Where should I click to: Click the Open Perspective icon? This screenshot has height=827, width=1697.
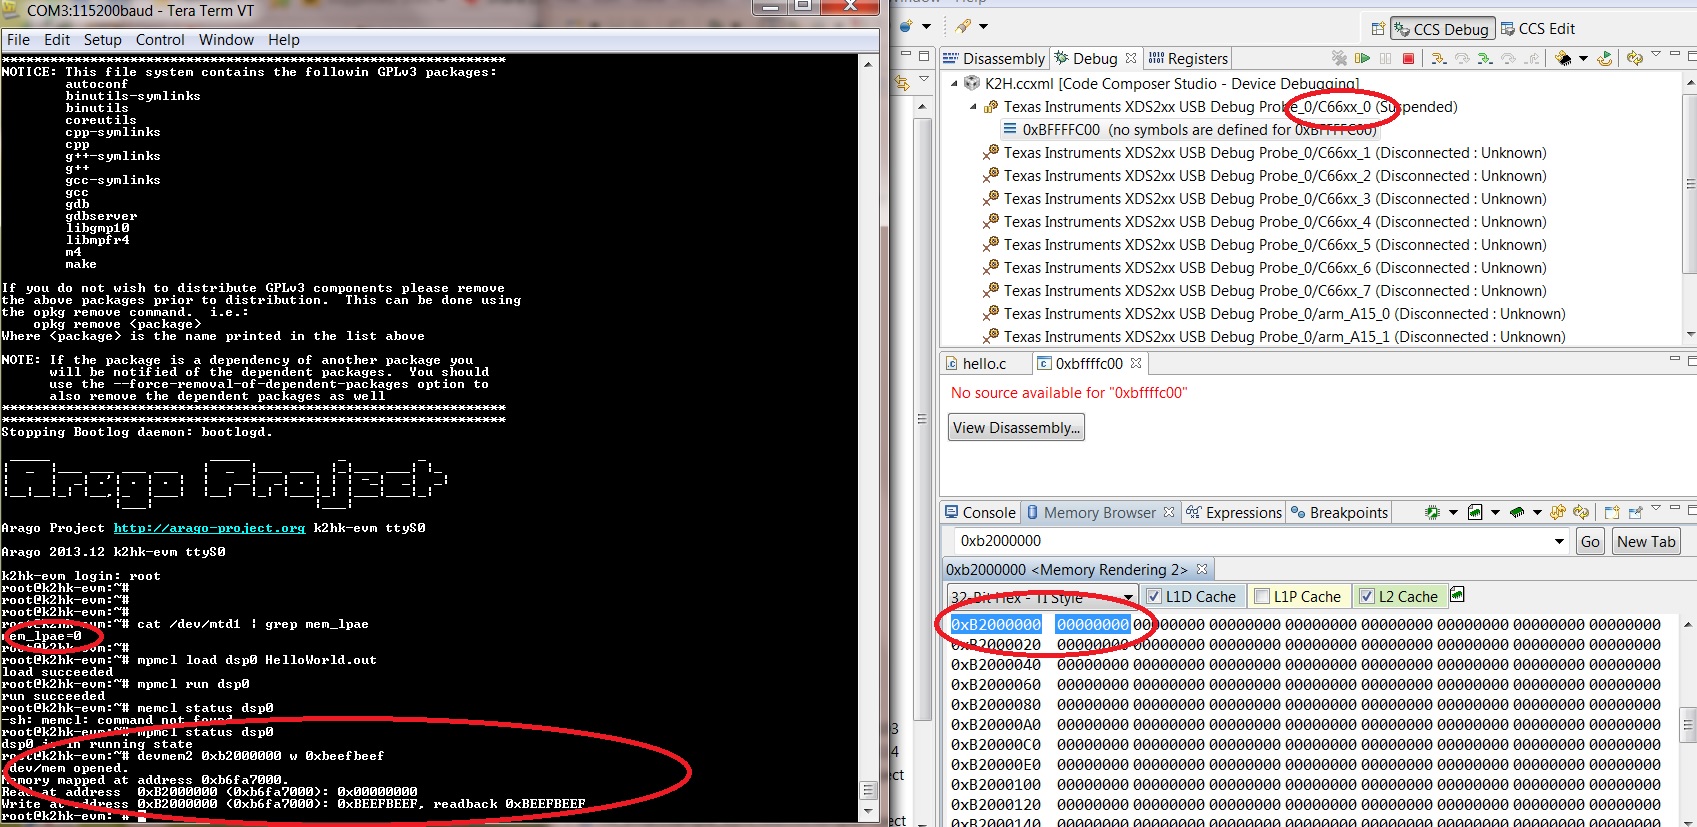click(x=1377, y=28)
